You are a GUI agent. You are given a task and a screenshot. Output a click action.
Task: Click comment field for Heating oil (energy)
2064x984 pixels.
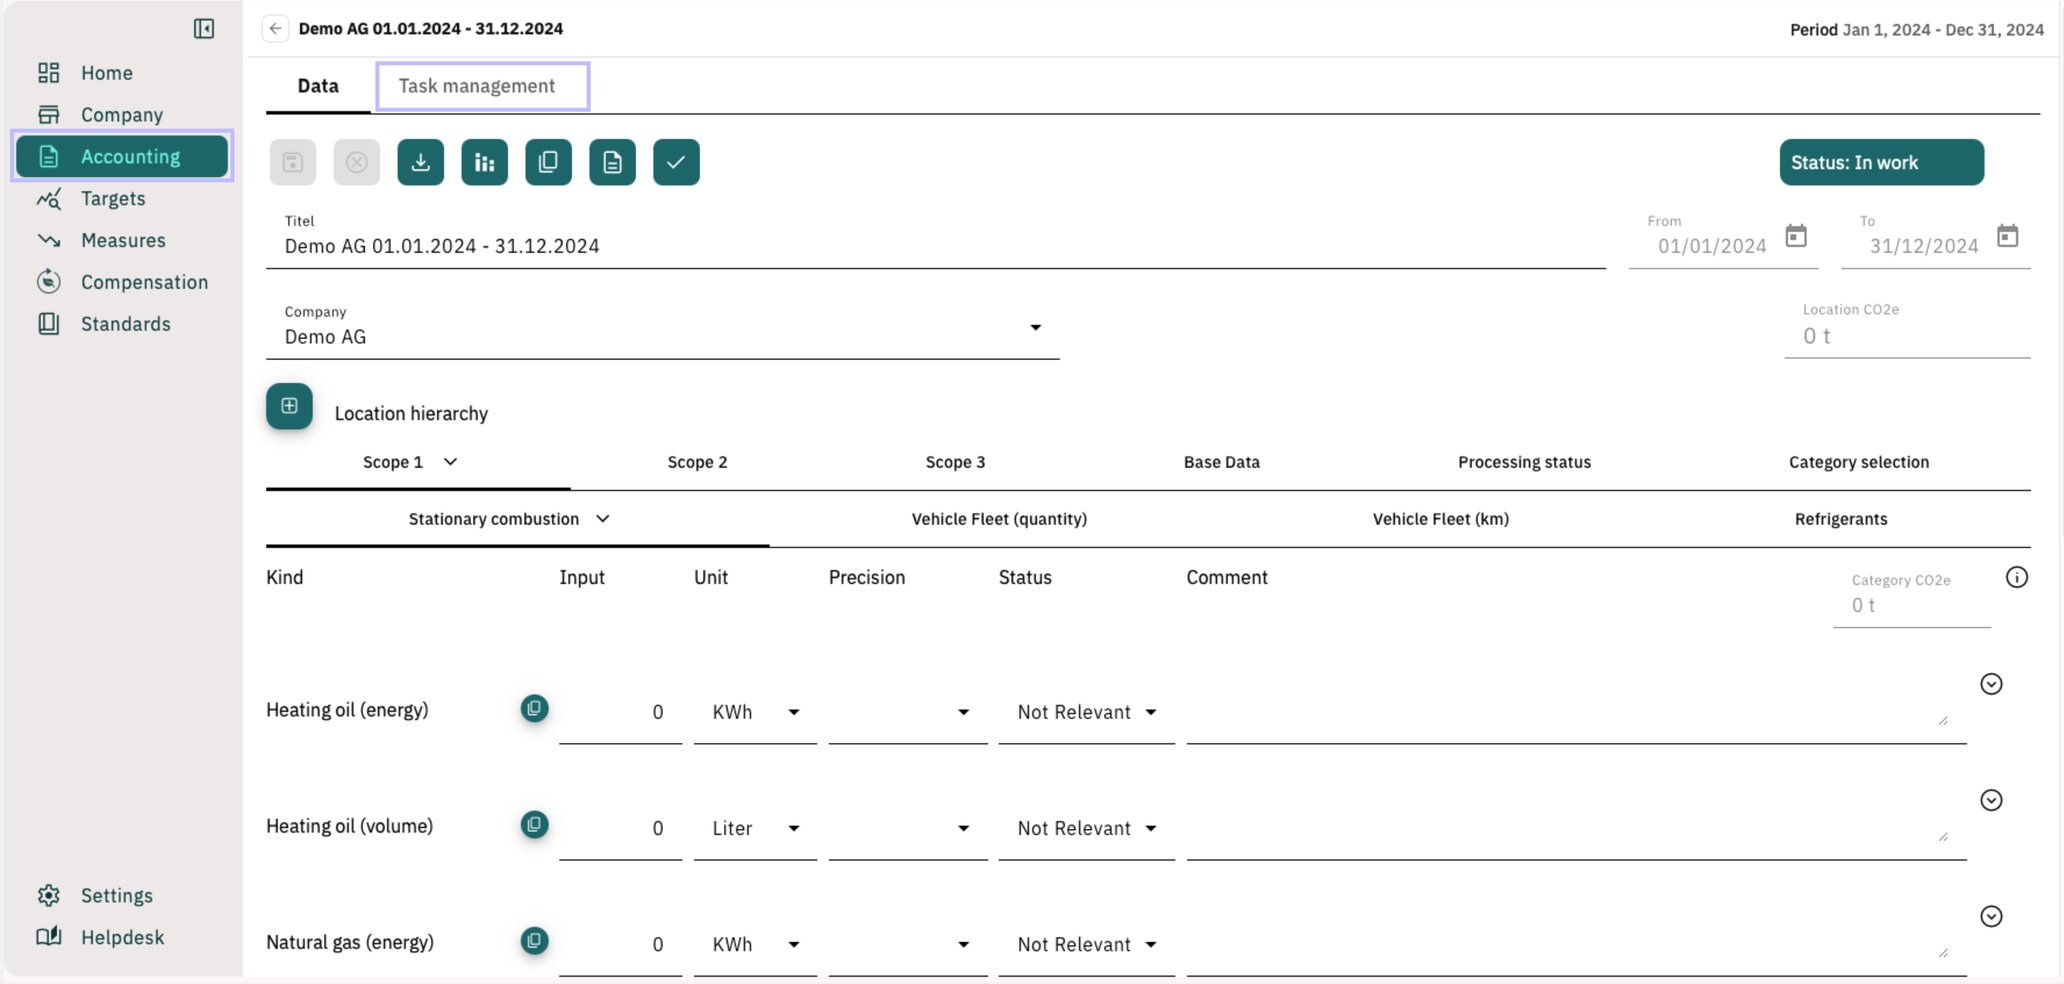coord(1576,712)
